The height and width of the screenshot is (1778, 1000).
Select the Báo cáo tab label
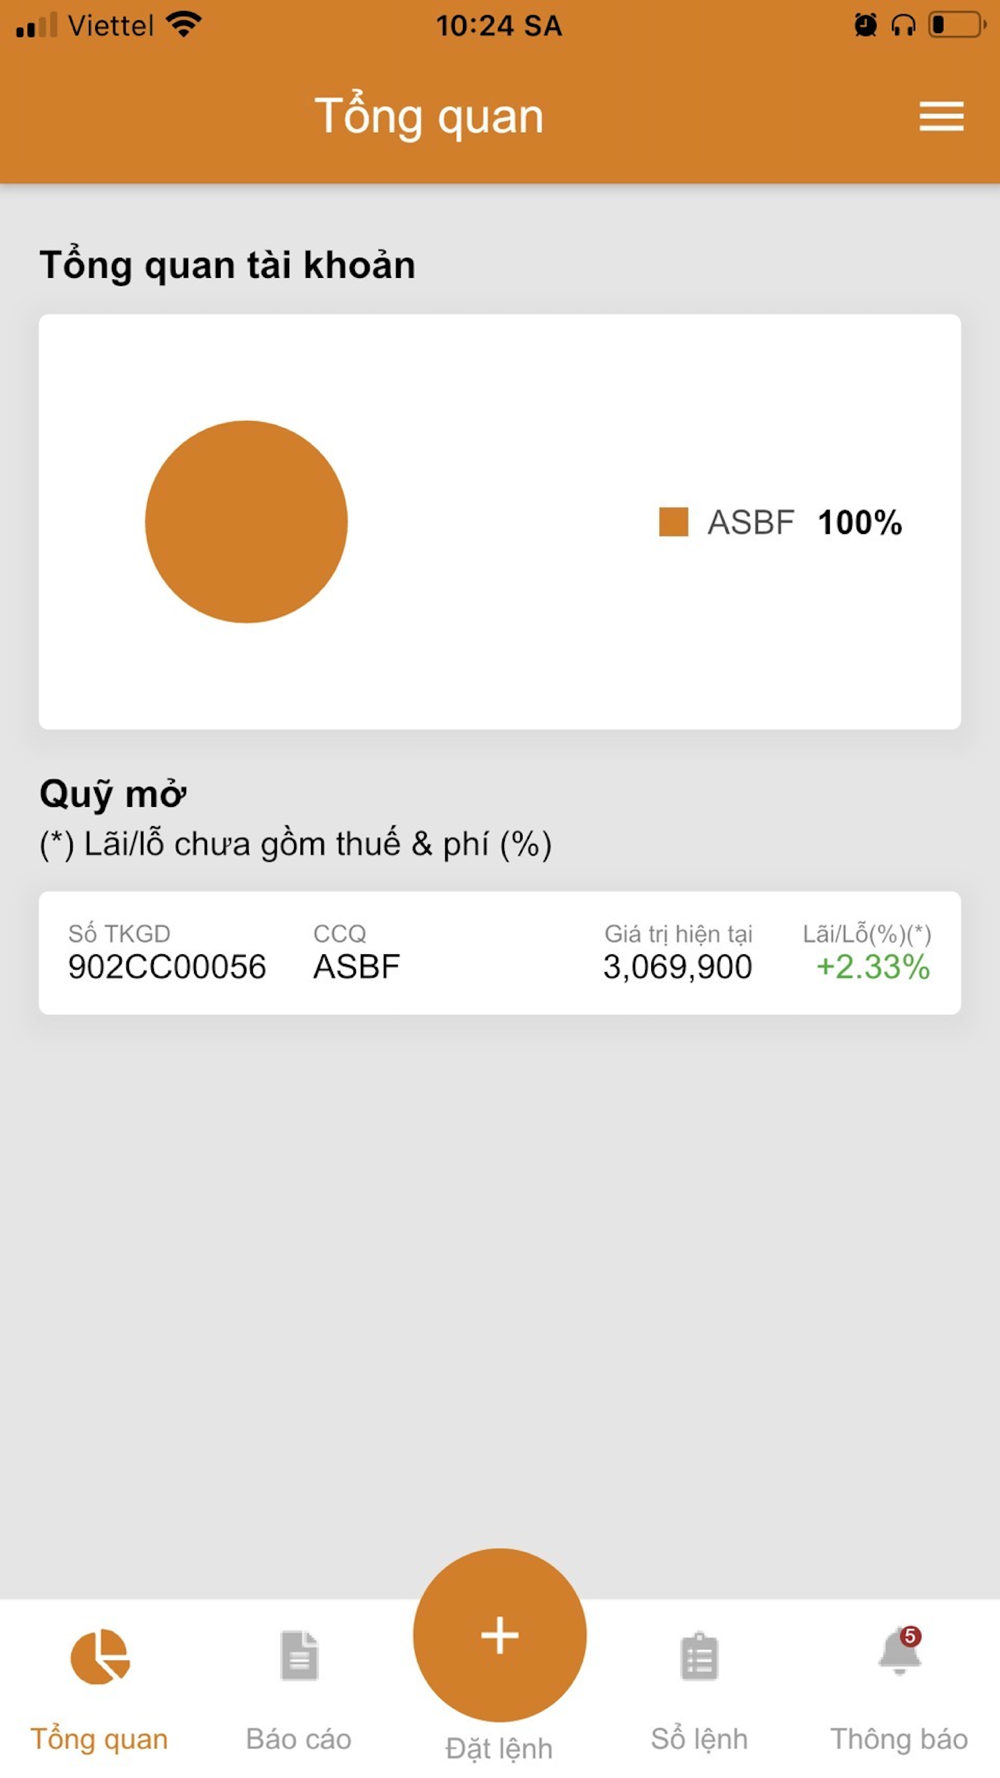(x=299, y=1739)
